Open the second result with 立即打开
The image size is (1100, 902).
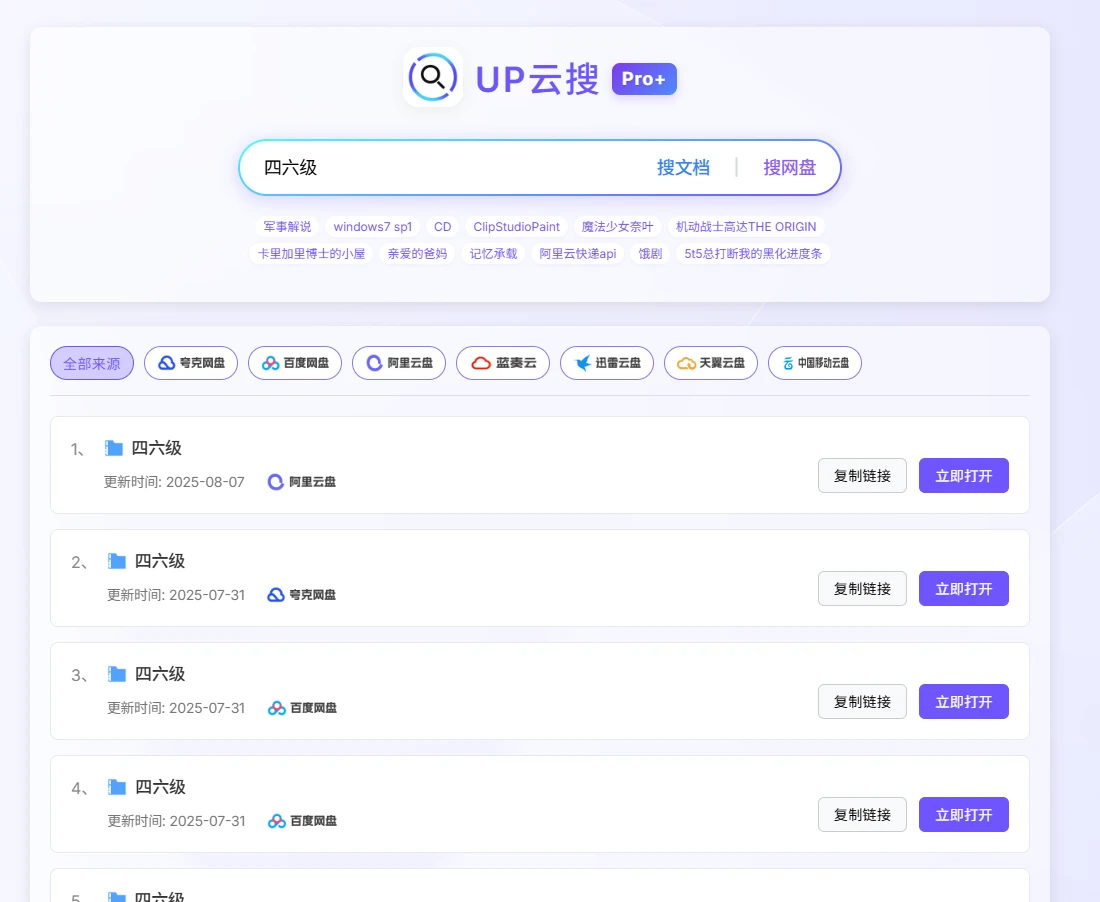point(963,589)
